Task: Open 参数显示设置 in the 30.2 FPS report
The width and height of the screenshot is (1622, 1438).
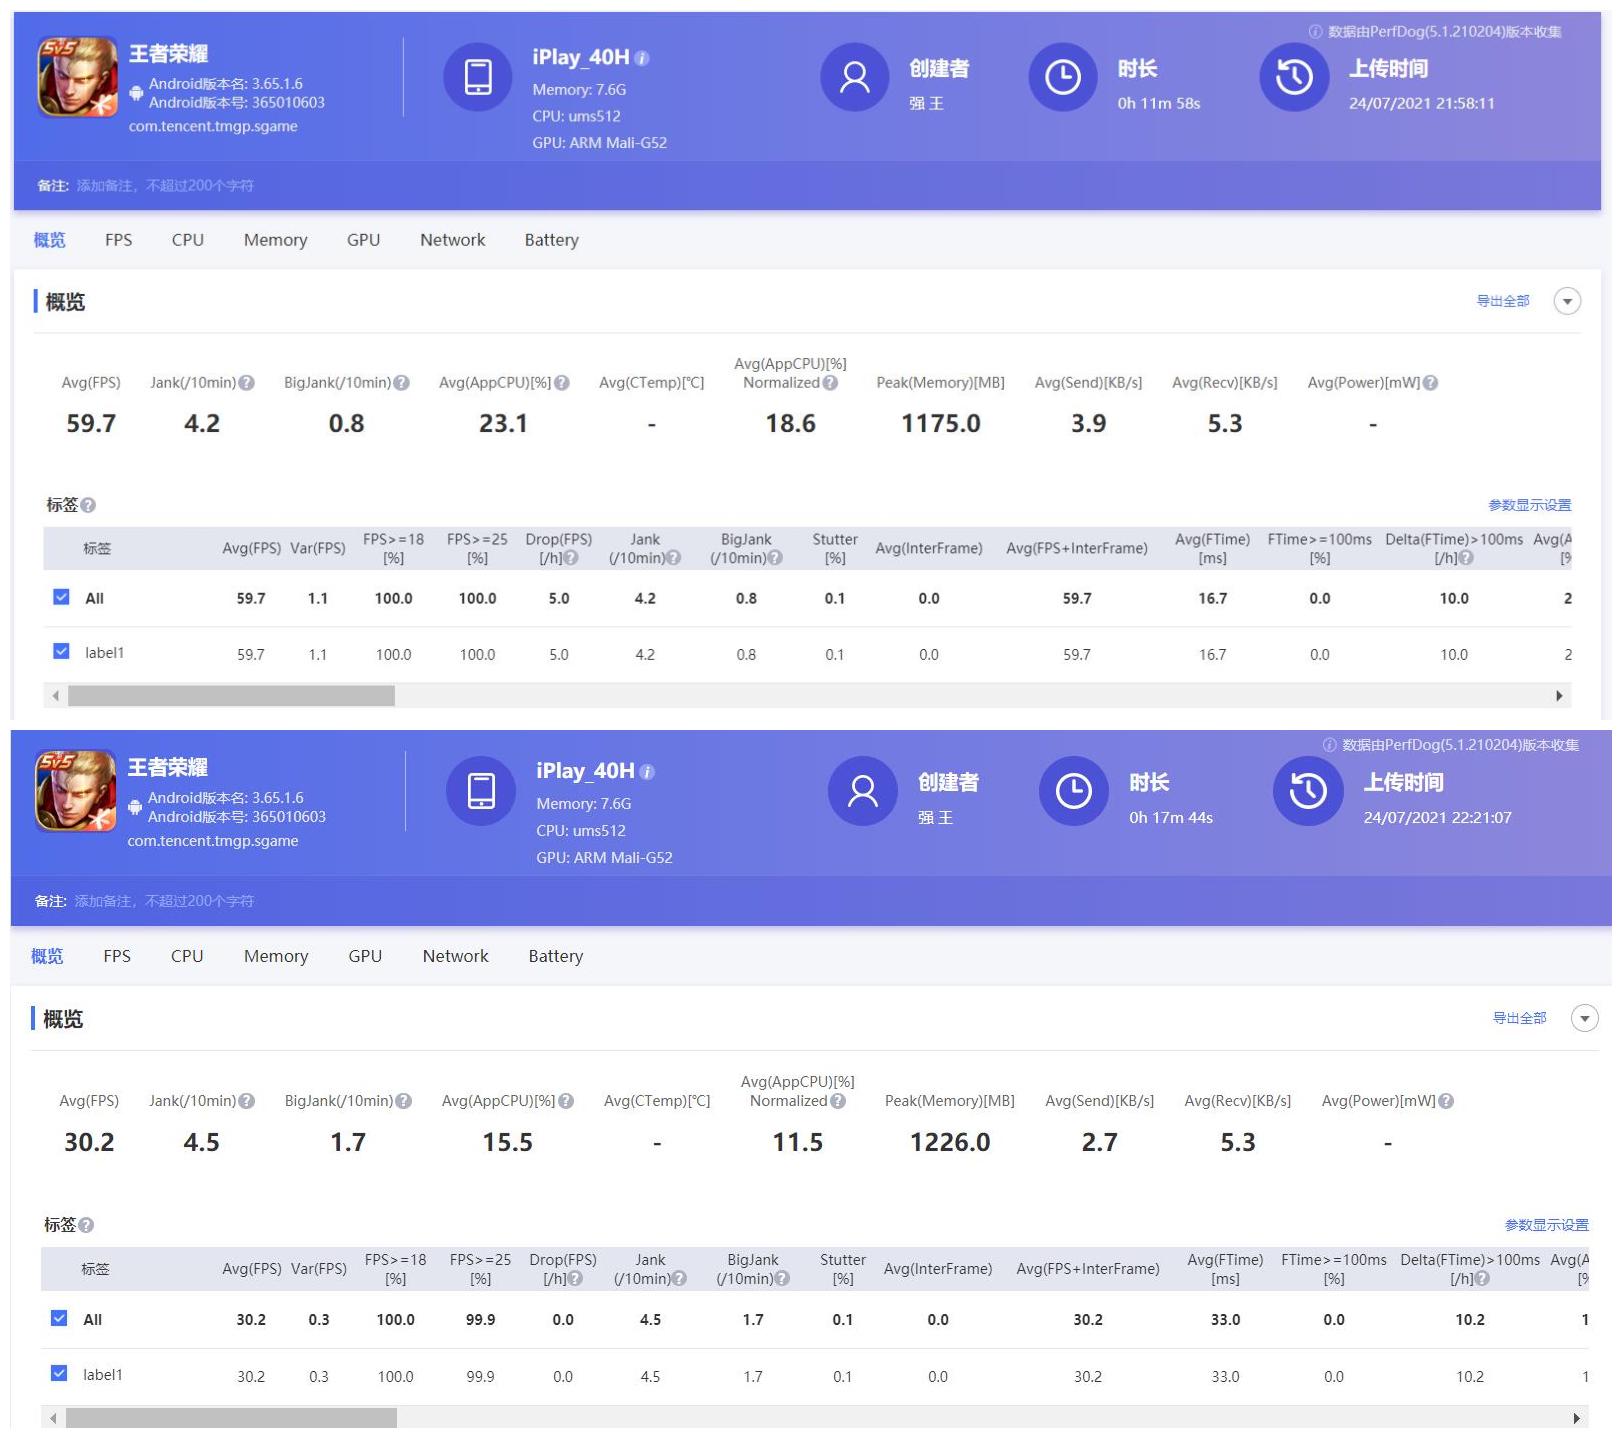Action: (1546, 1225)
